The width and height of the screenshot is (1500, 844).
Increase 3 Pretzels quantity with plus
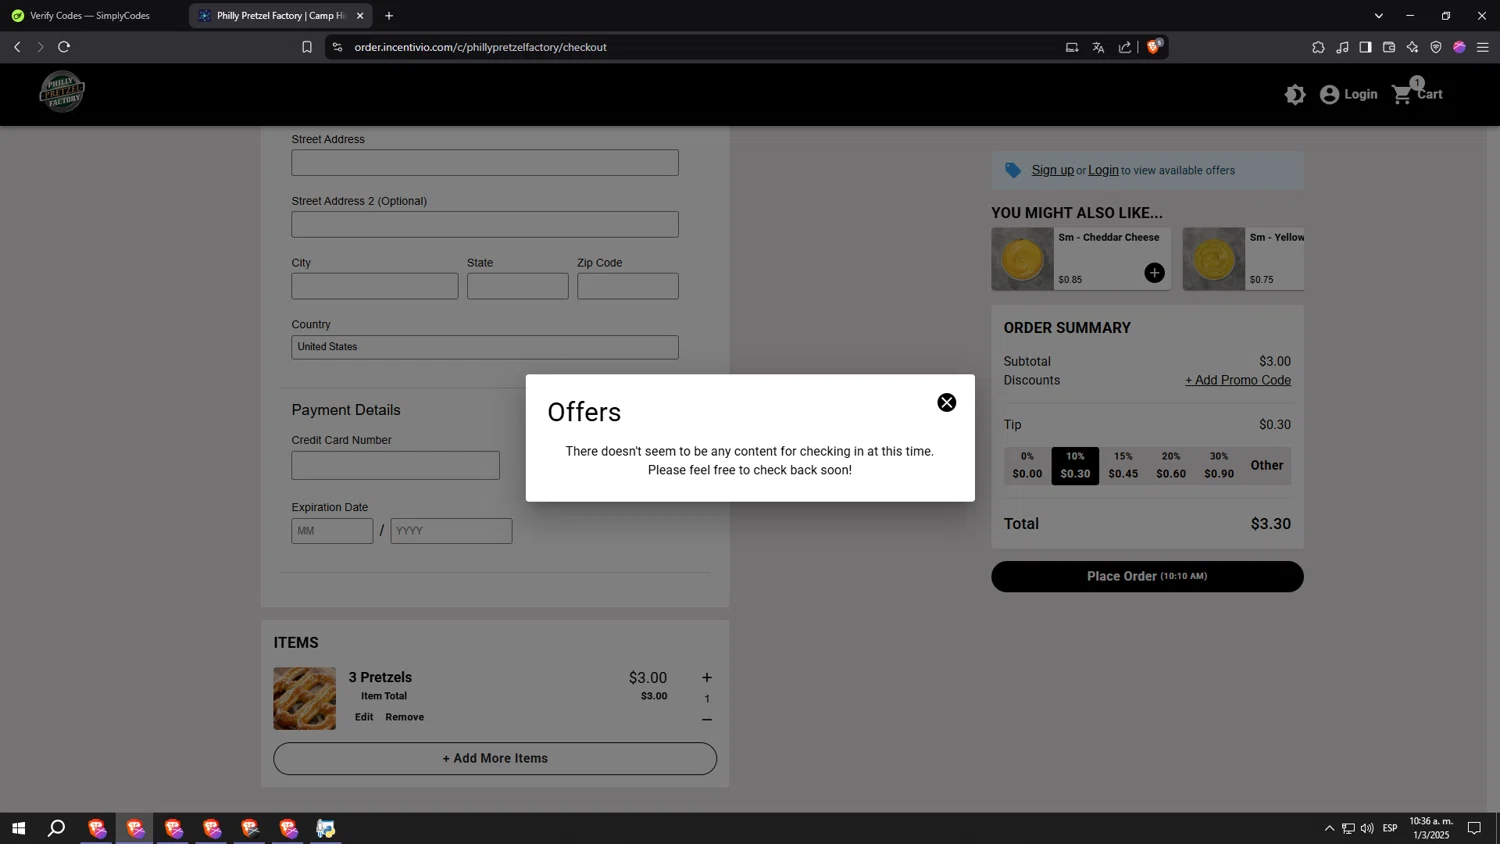coord(707,677)
